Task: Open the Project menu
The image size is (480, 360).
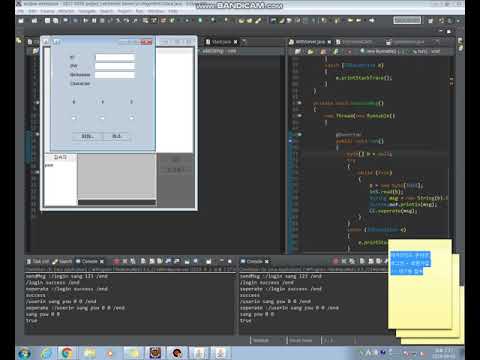Action: 124,11
